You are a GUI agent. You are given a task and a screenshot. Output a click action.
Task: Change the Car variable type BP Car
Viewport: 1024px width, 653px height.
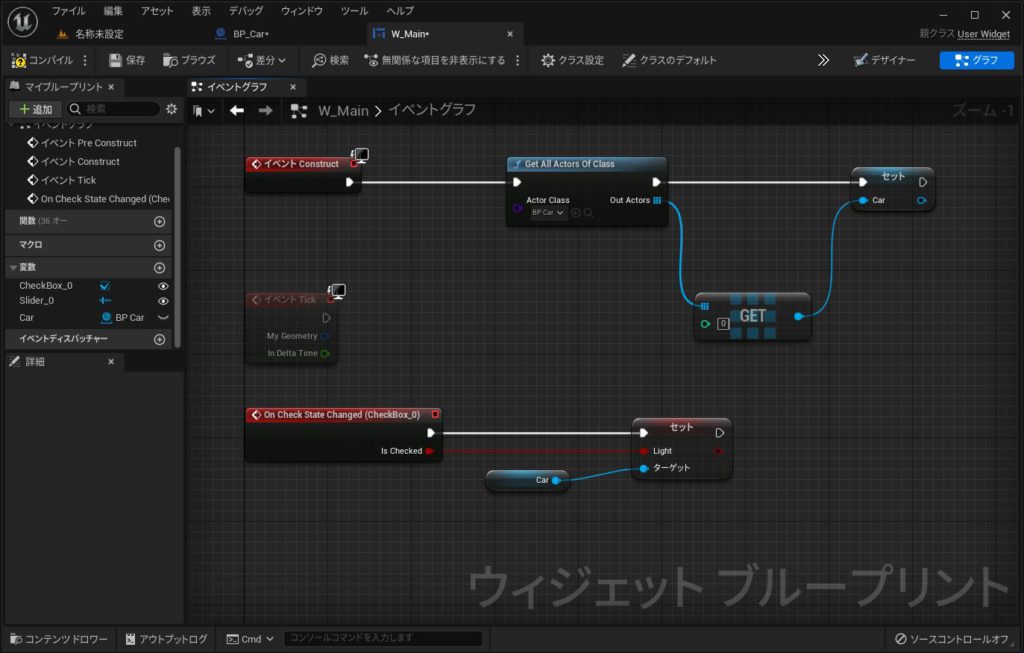pos(123,318)
